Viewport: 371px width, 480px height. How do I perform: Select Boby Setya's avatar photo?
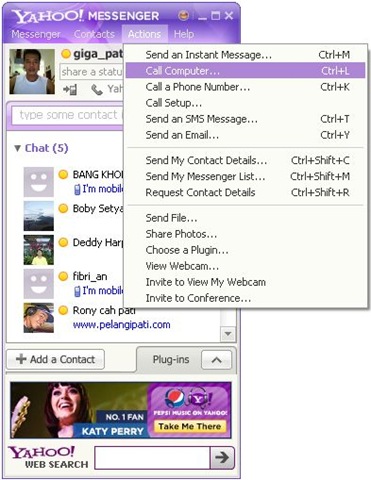click(38, 216)
